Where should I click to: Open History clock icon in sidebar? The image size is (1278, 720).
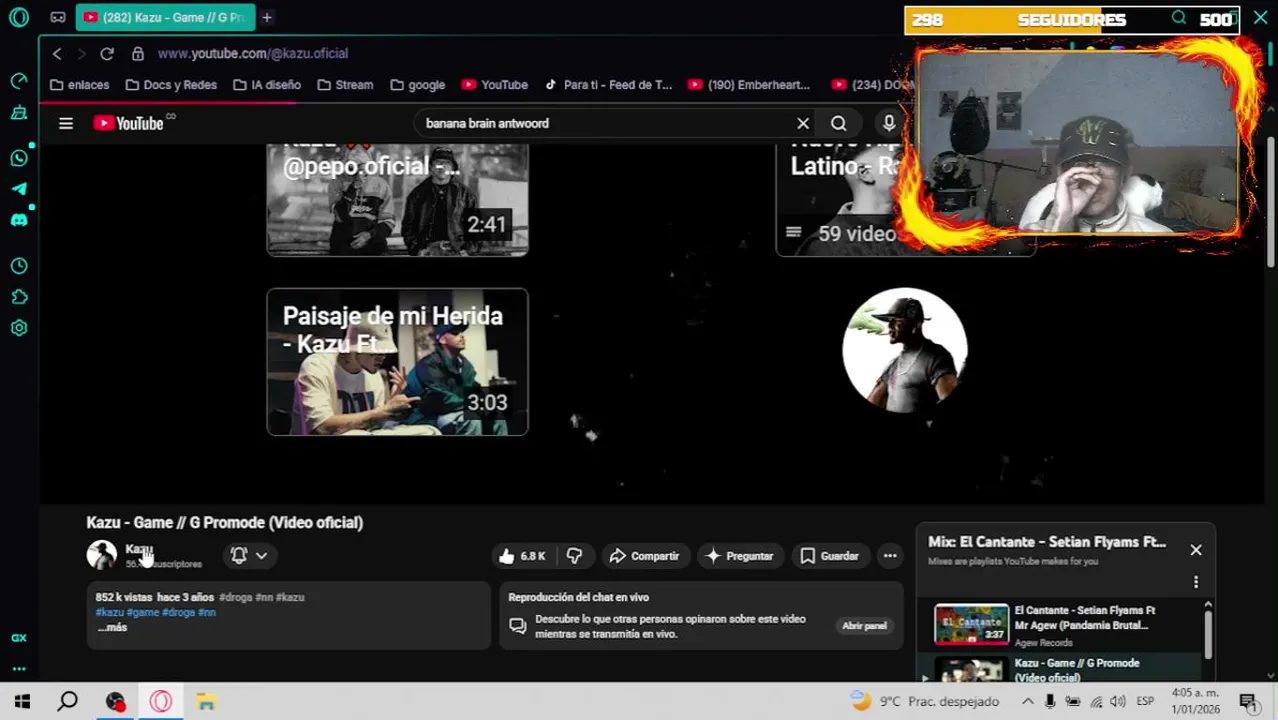click(x=19, y=266)
